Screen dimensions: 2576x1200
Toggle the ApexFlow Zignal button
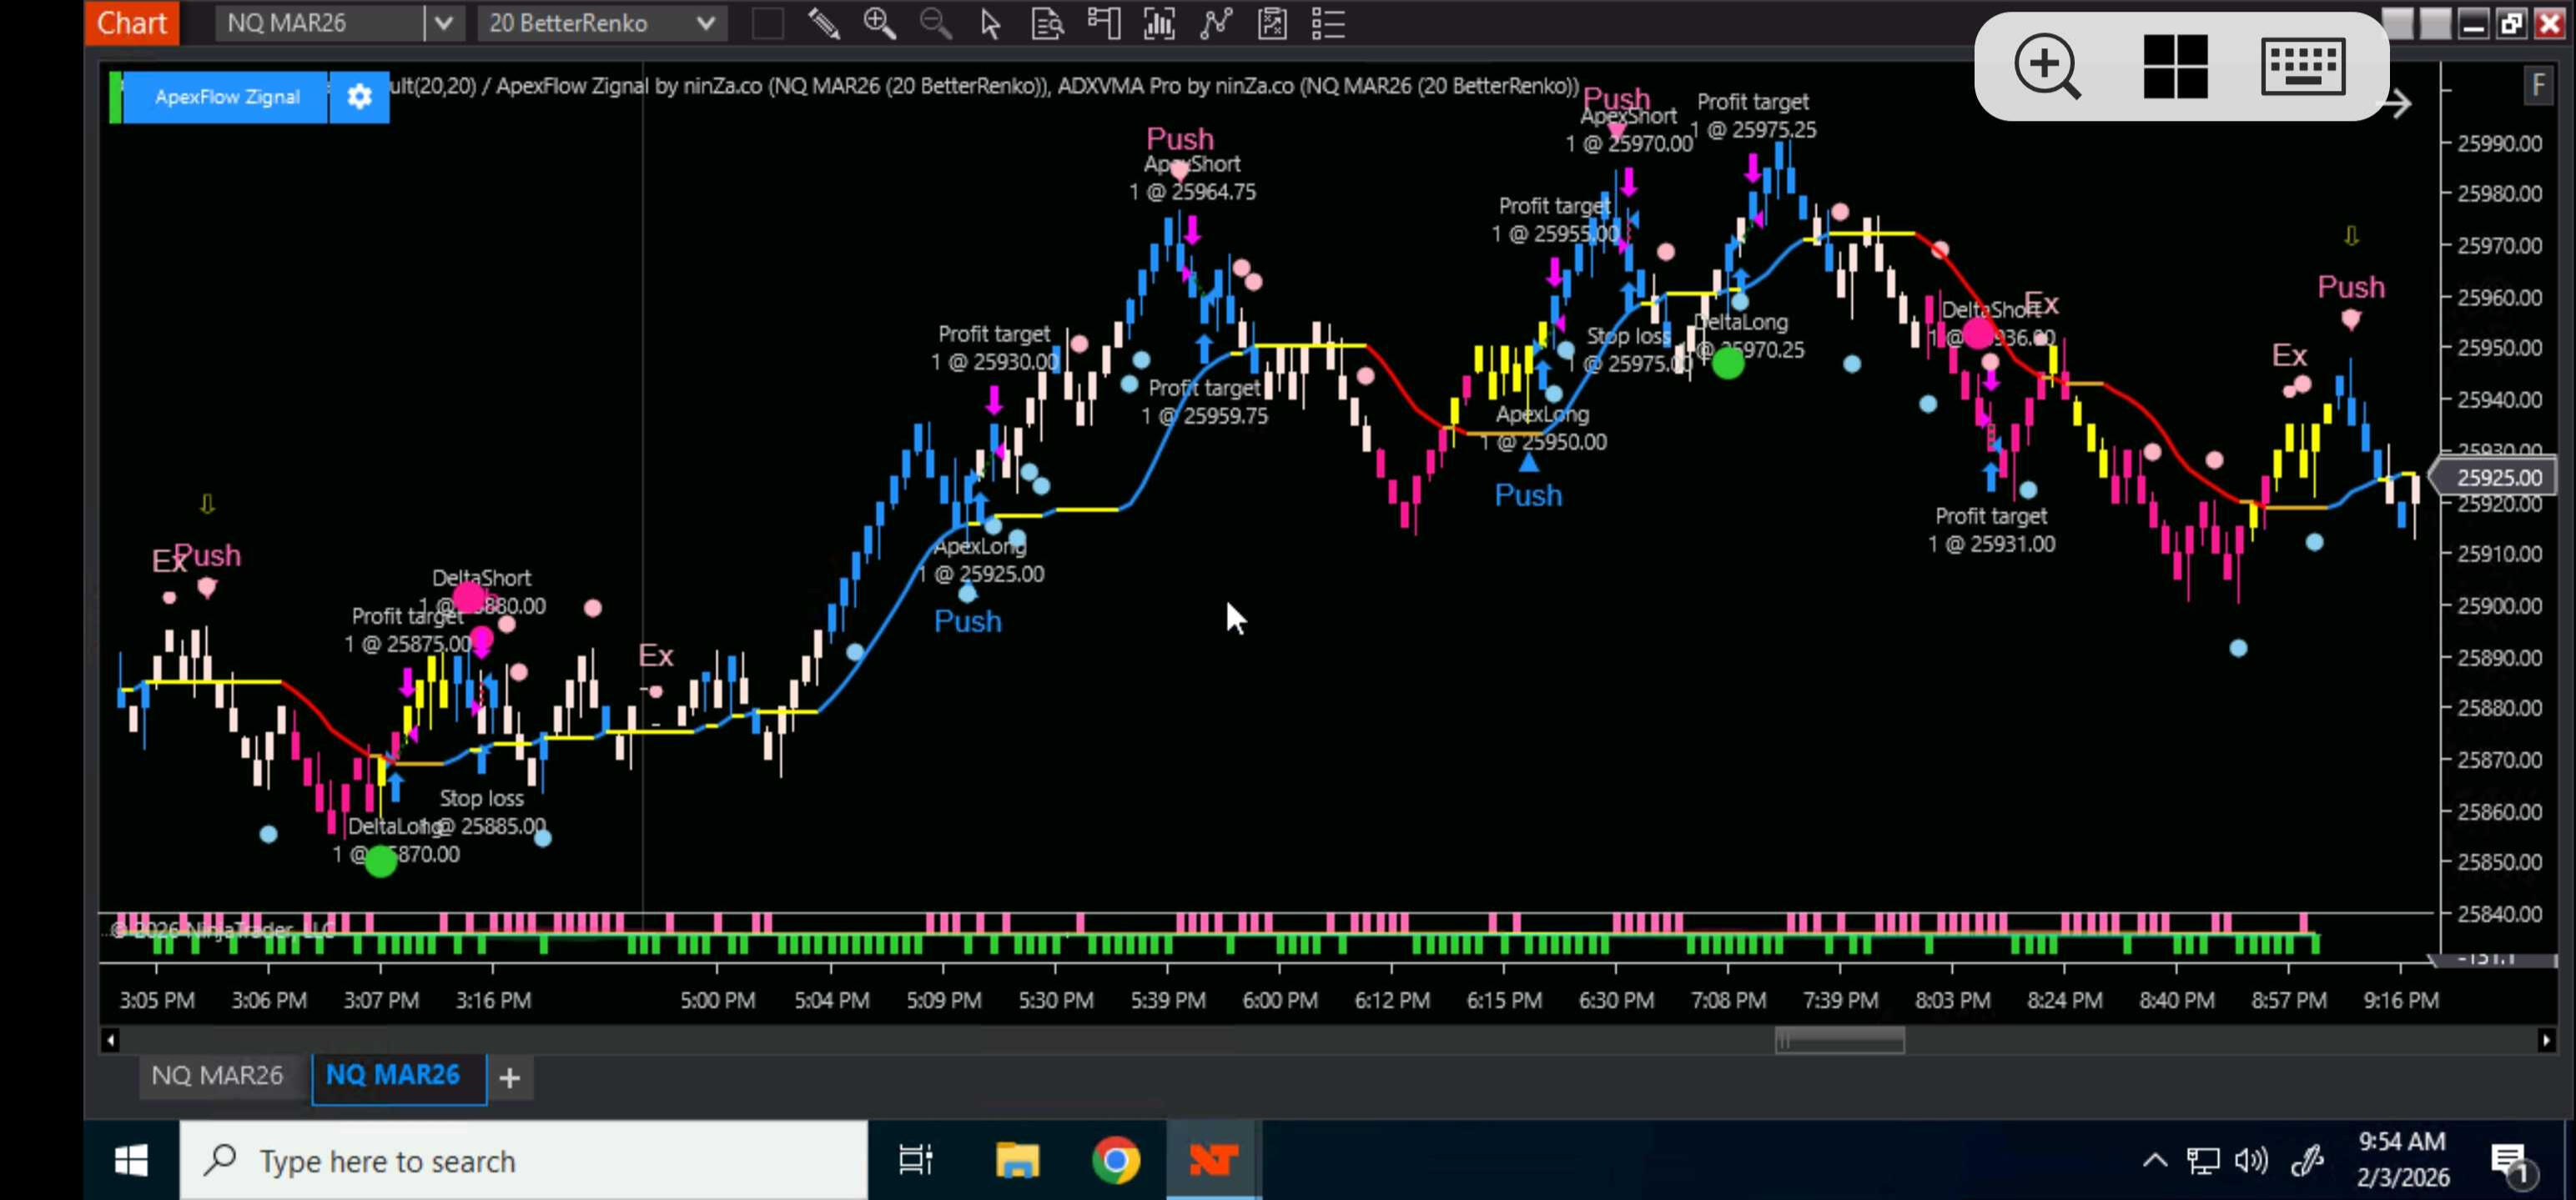[x=227, y=97]
